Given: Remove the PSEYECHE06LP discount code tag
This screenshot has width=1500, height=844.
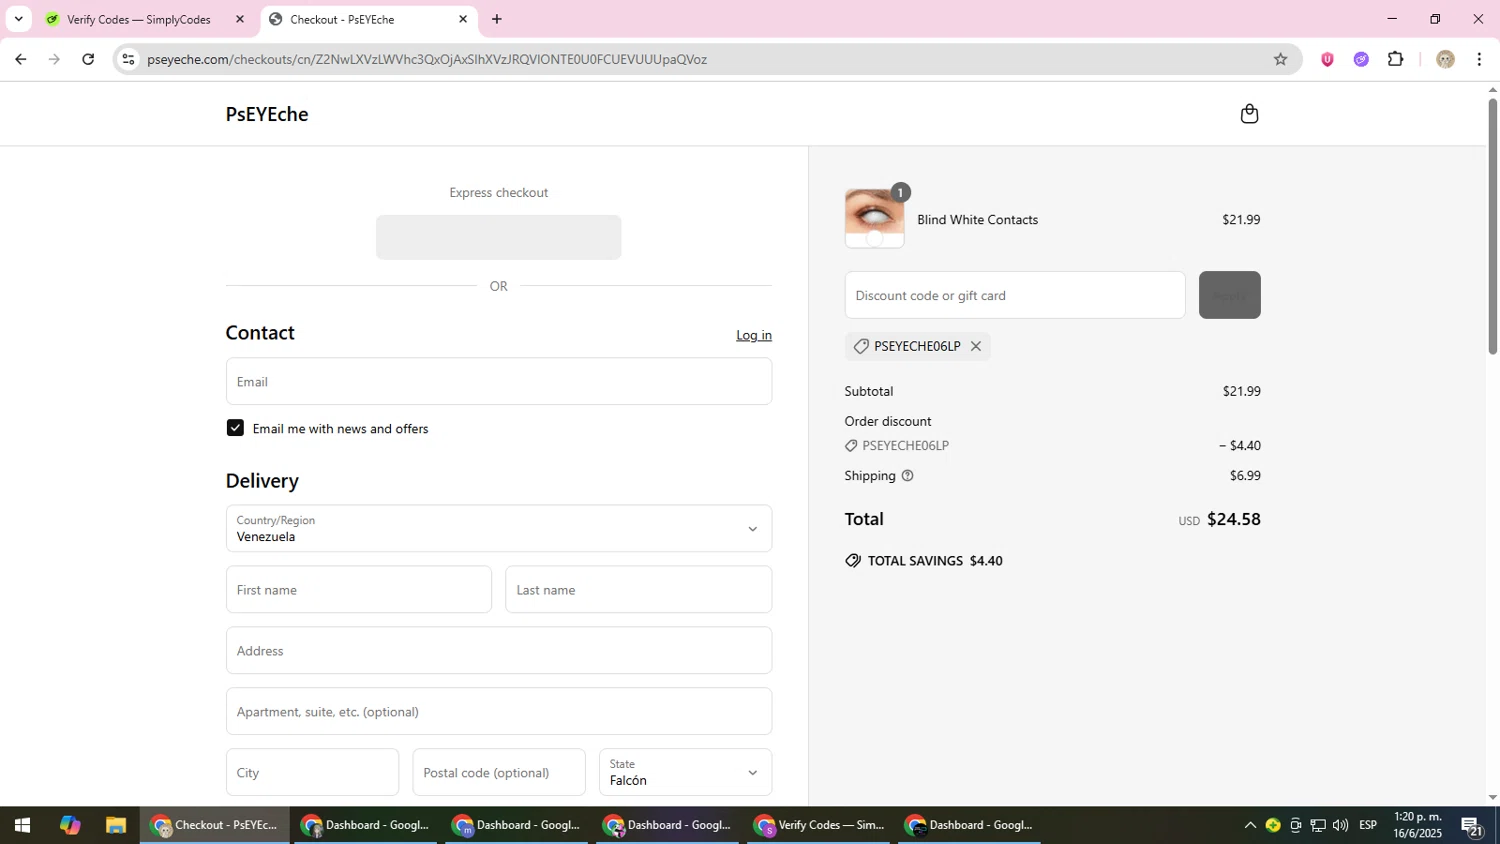Looking at the screenshot, I should [976, 346].
